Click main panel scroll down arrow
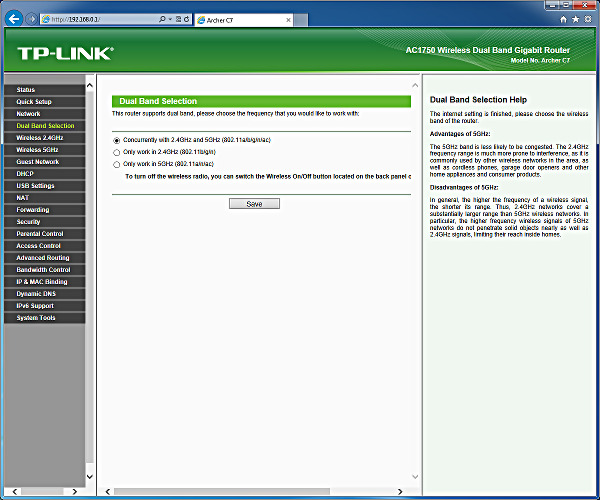 [415, 477]
